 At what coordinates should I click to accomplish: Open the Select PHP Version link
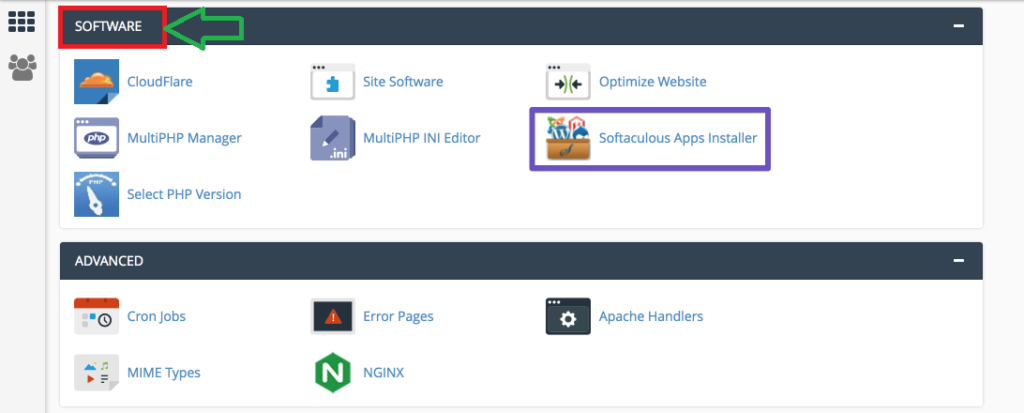pos(184,194)
